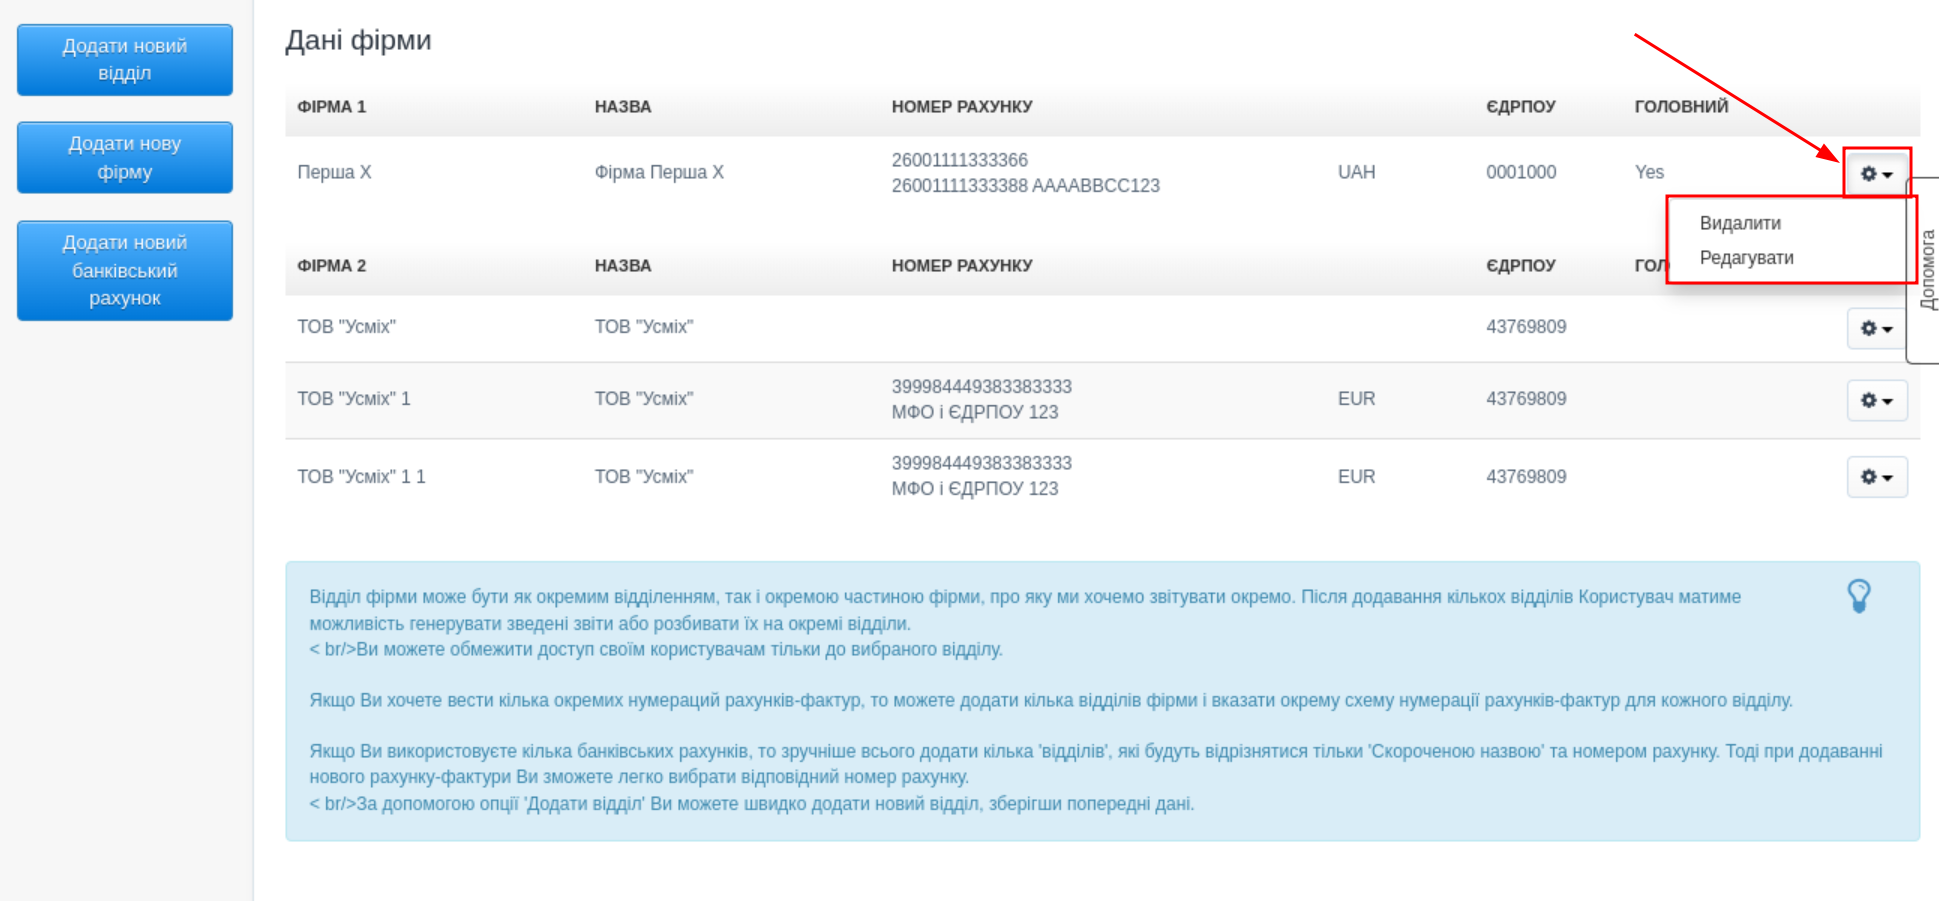Select account number 26001111333366
This screenshot has width=1939, height=901.
959,160
